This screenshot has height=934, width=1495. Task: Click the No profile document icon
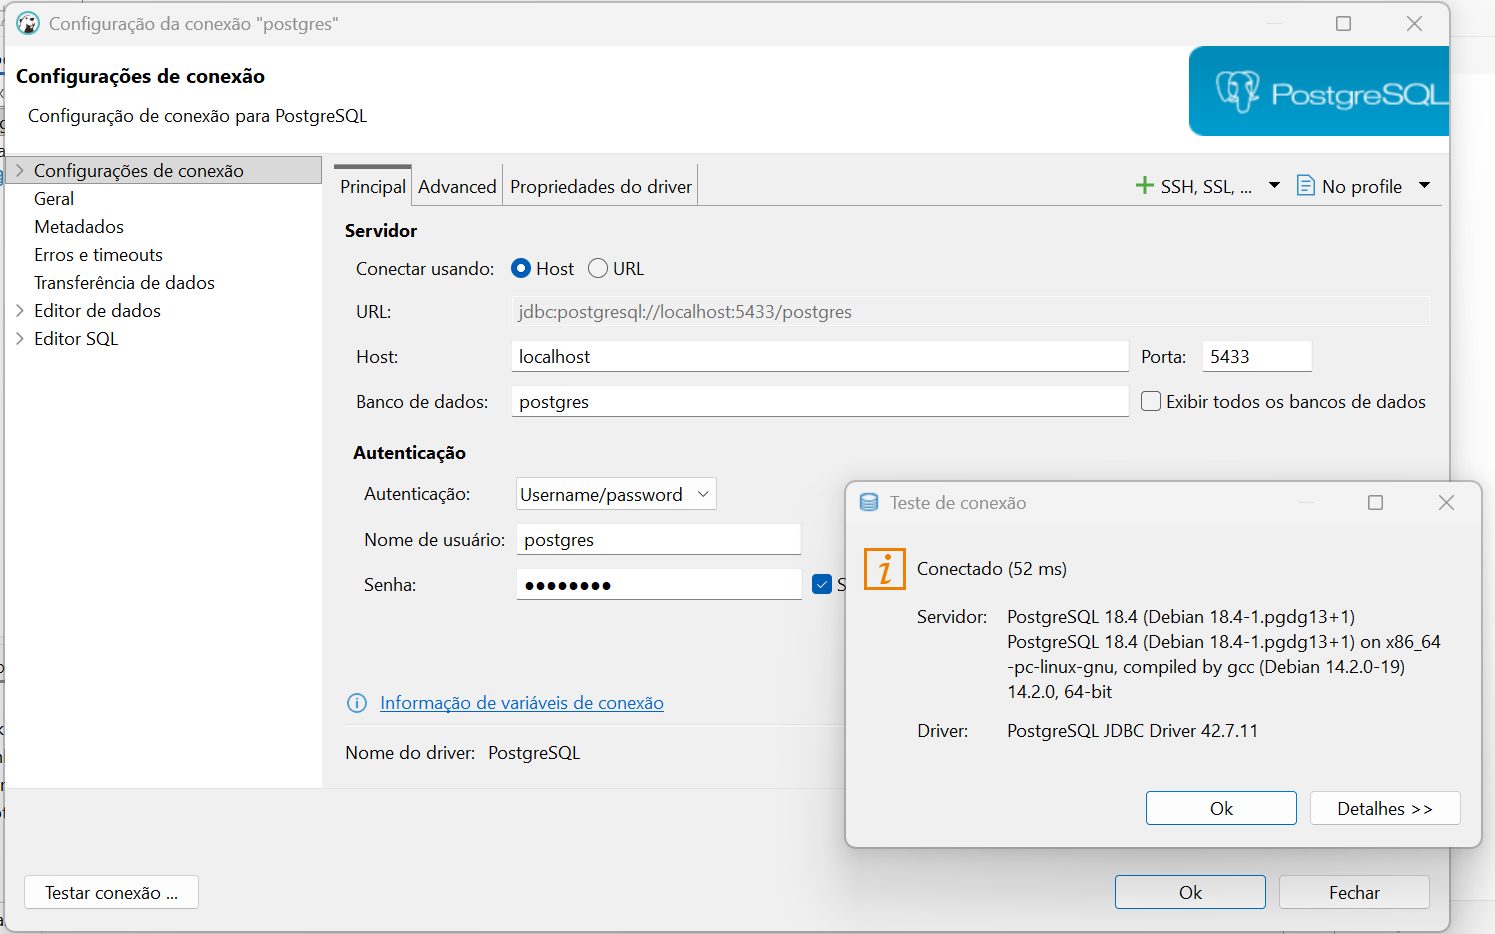click(1305, 185)
